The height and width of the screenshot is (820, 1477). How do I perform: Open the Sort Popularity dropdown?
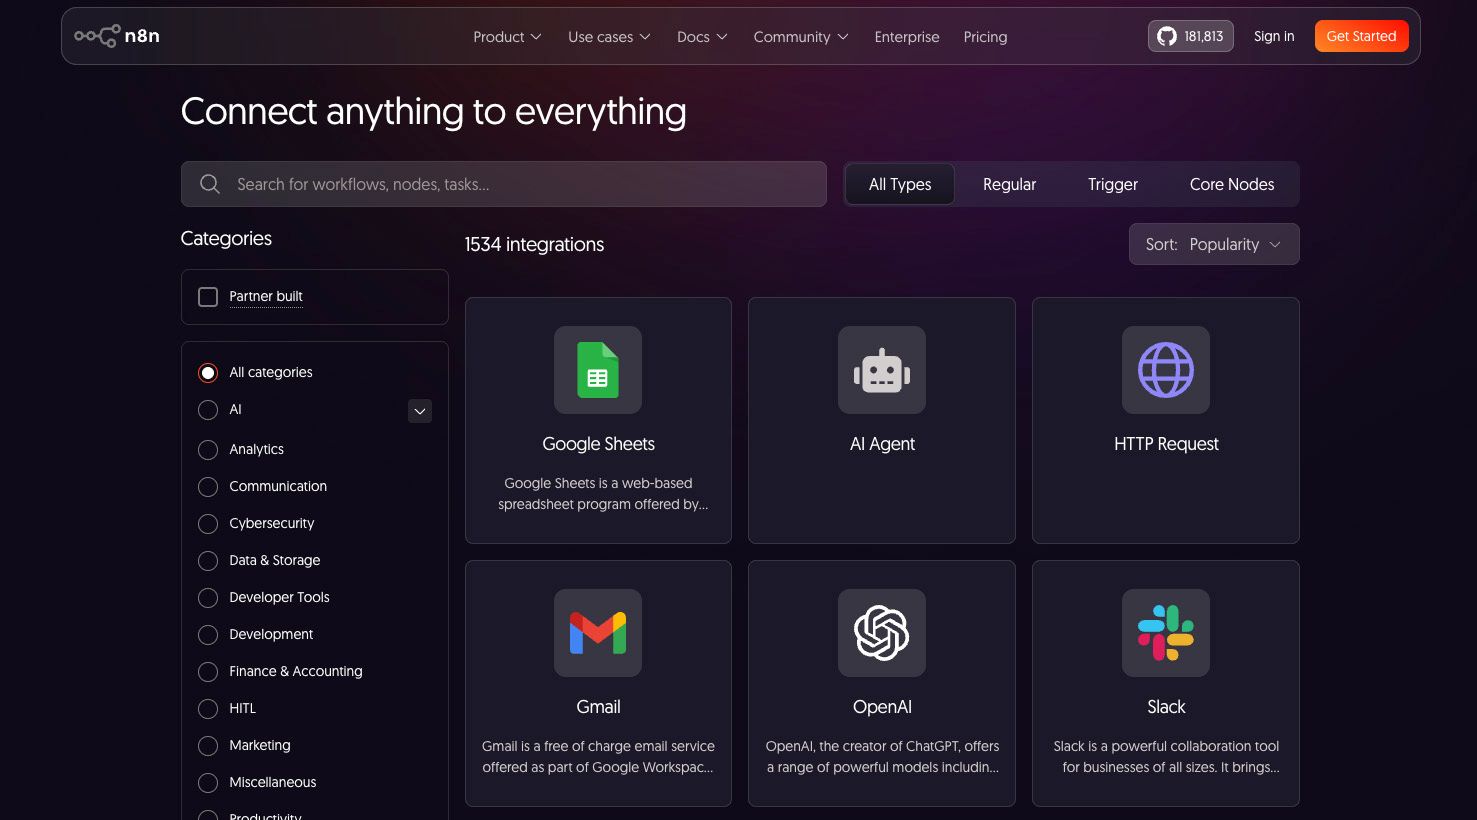click(x=1213, y=244)
